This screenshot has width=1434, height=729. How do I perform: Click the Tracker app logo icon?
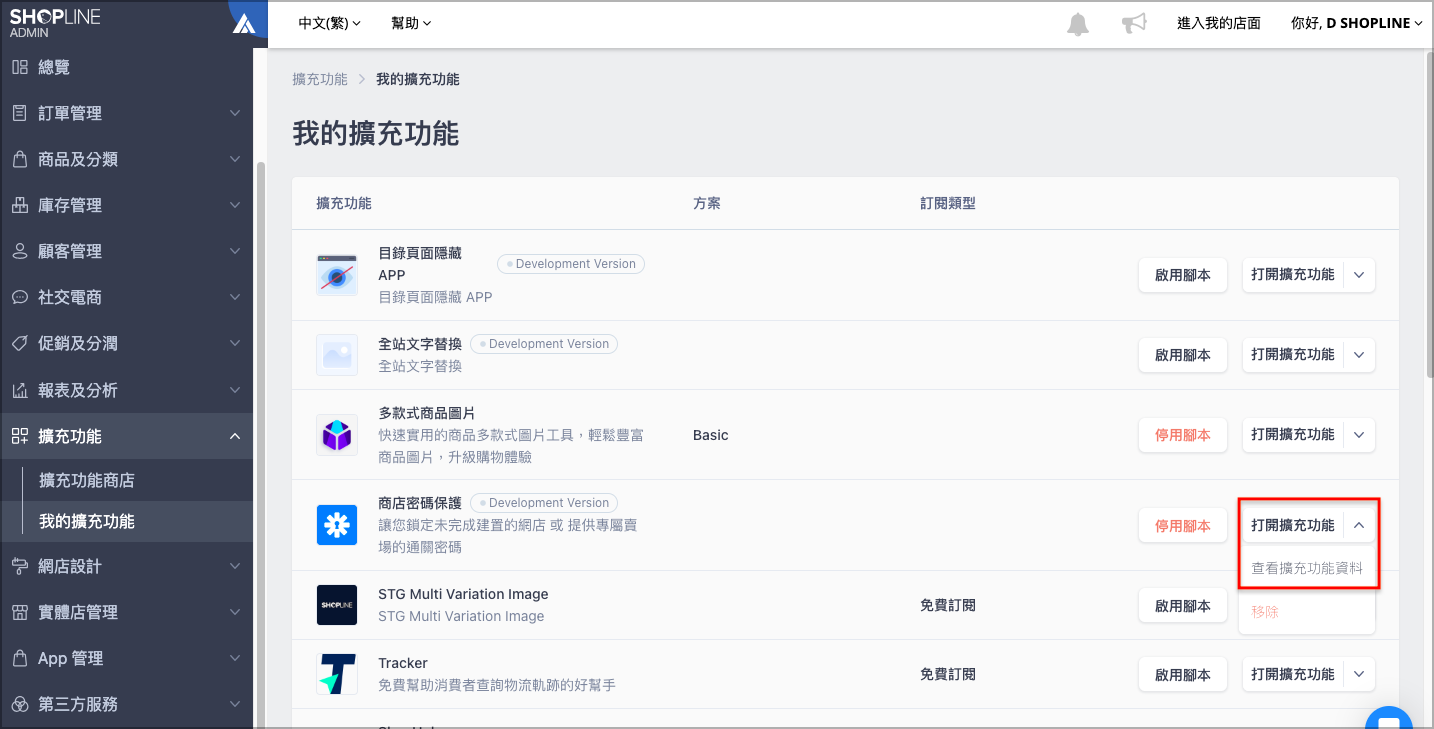pos(337,674)
